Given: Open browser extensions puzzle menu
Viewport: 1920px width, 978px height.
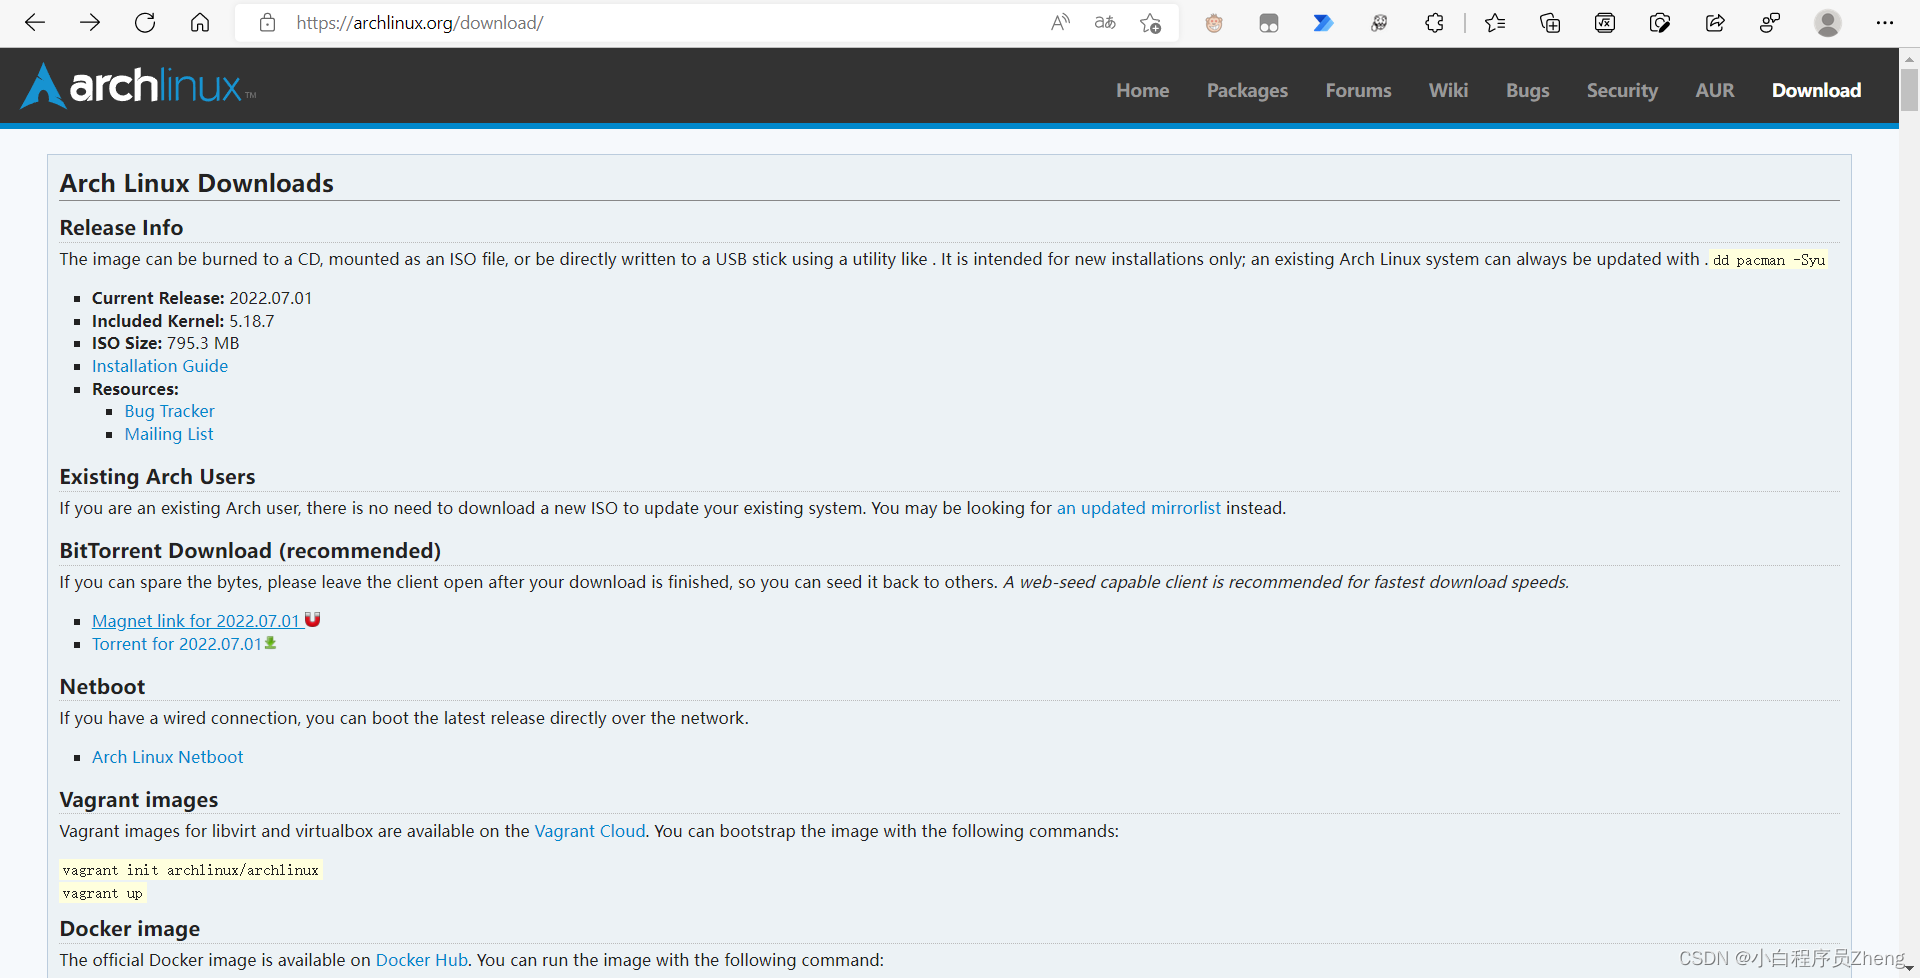Looking at the screenshot, I should 1435,23.
